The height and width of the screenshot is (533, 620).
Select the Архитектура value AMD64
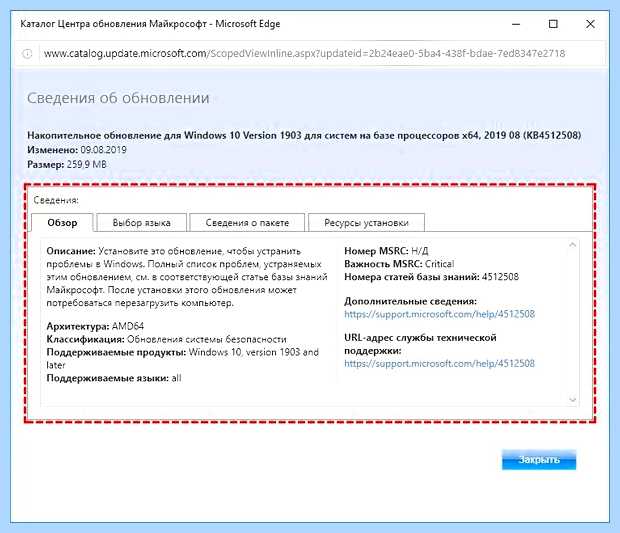tap(128, 326)
